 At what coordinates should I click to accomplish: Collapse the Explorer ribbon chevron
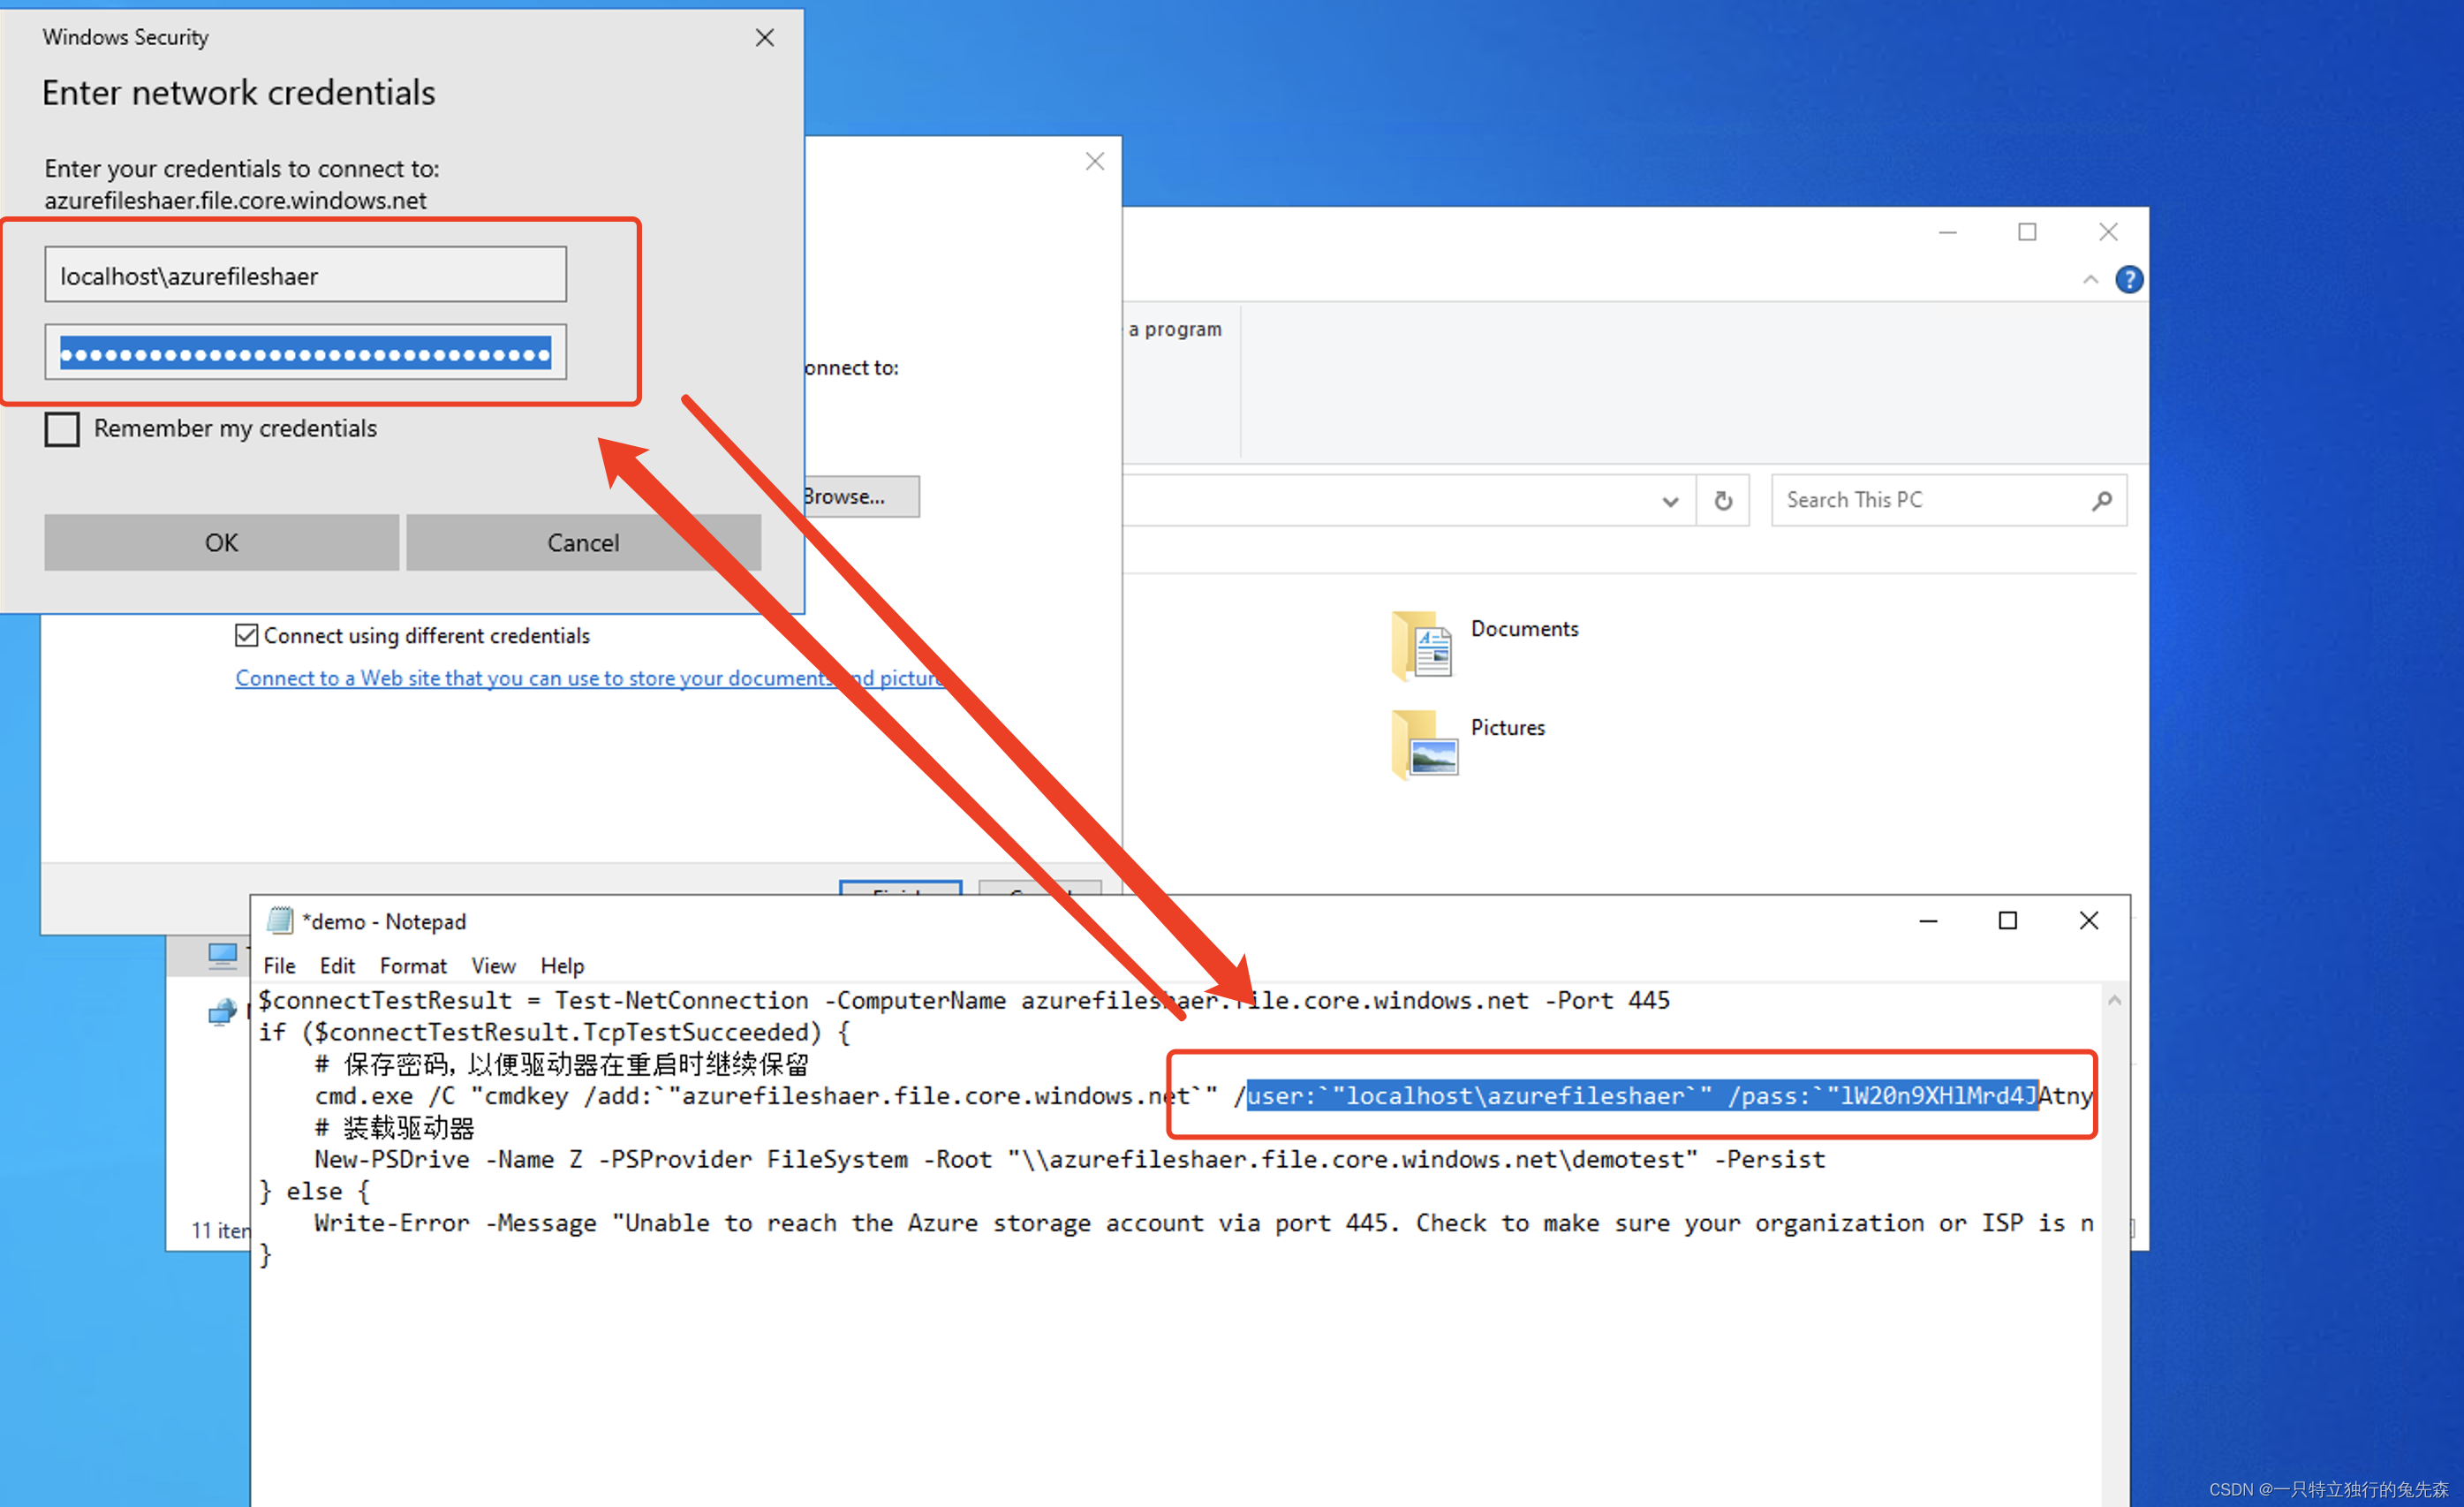[x=2090, y=280]
